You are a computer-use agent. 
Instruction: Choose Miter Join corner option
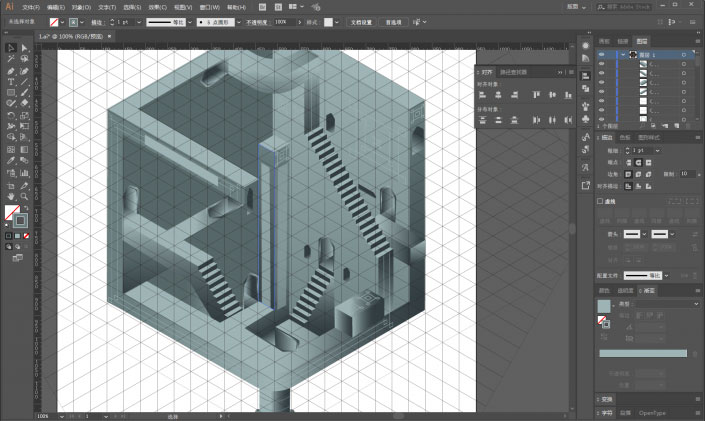pos(629,174)
